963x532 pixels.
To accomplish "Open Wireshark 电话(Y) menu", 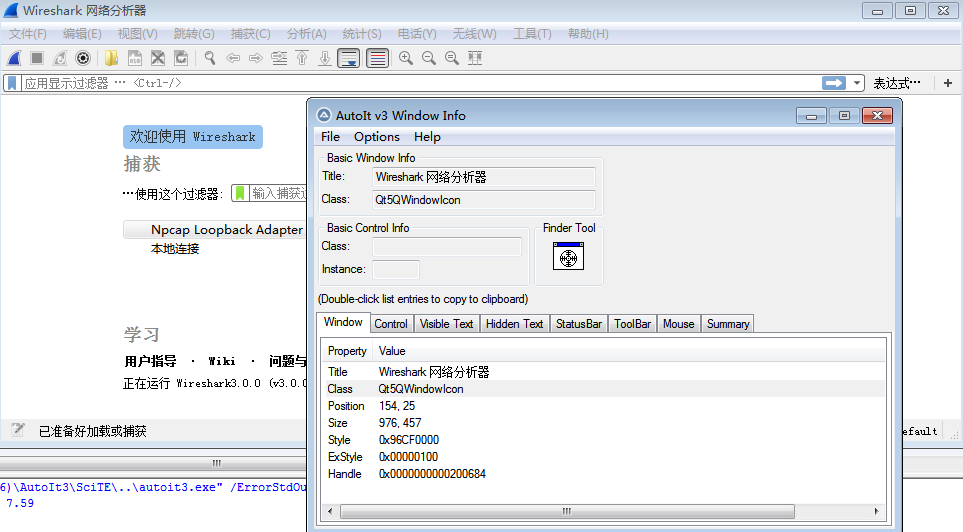I will tap(417, 34).
